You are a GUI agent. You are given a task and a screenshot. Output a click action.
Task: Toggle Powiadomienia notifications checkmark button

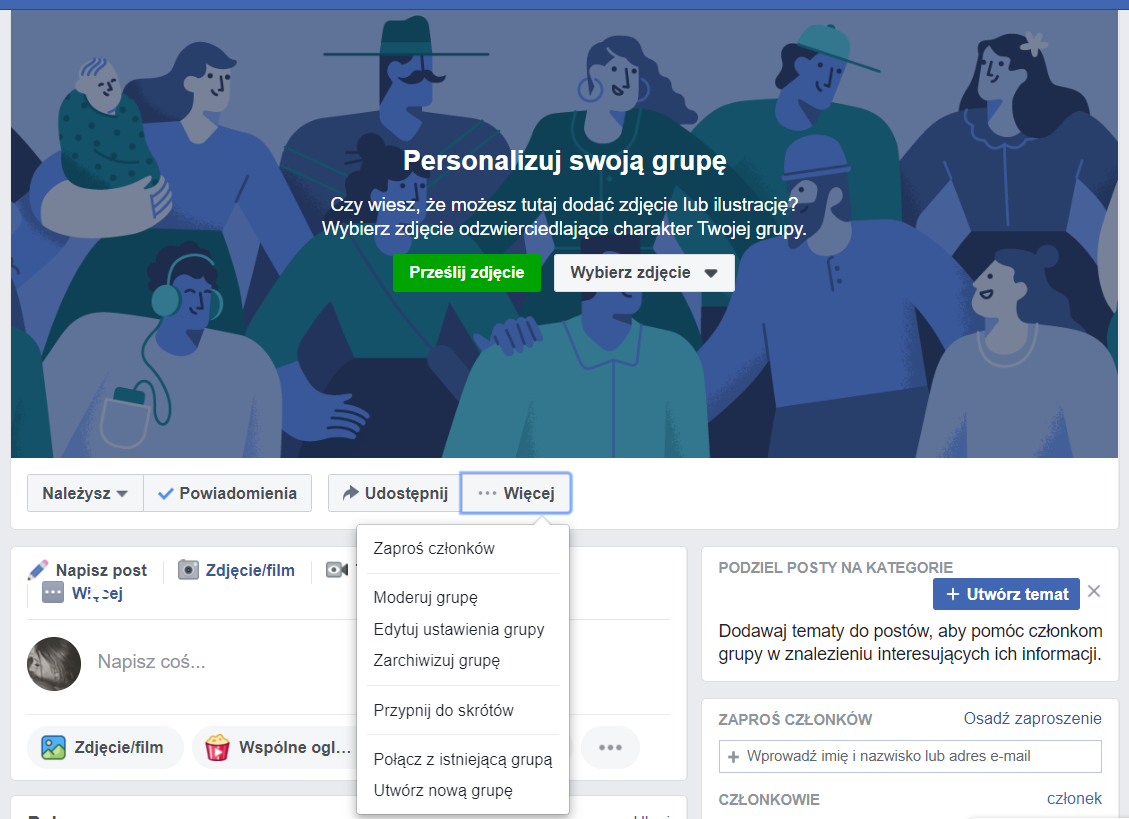click(x=228, y=493)
